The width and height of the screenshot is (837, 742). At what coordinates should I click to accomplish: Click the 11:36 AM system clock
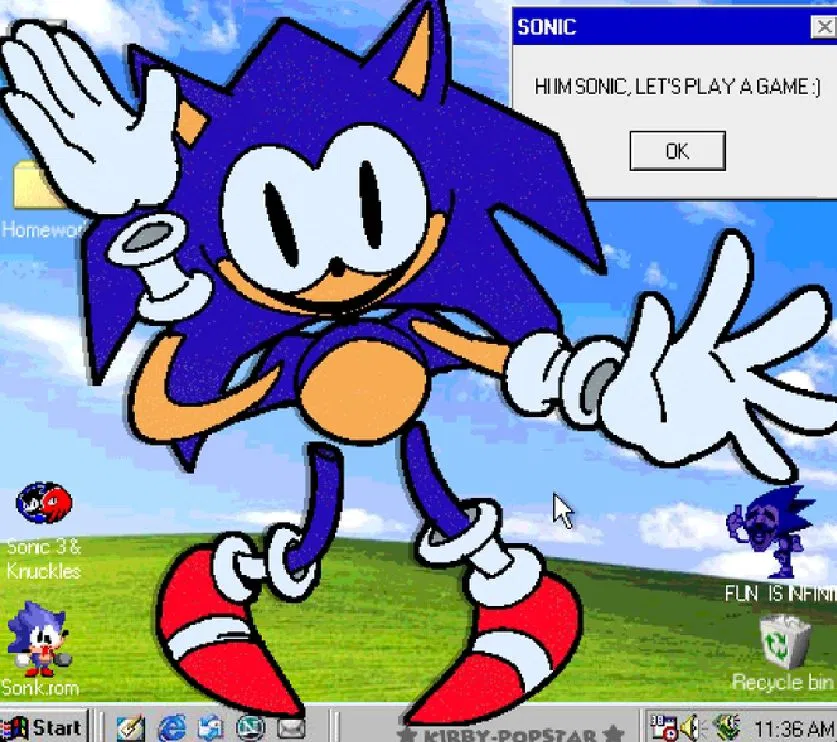tap(793, 728)
